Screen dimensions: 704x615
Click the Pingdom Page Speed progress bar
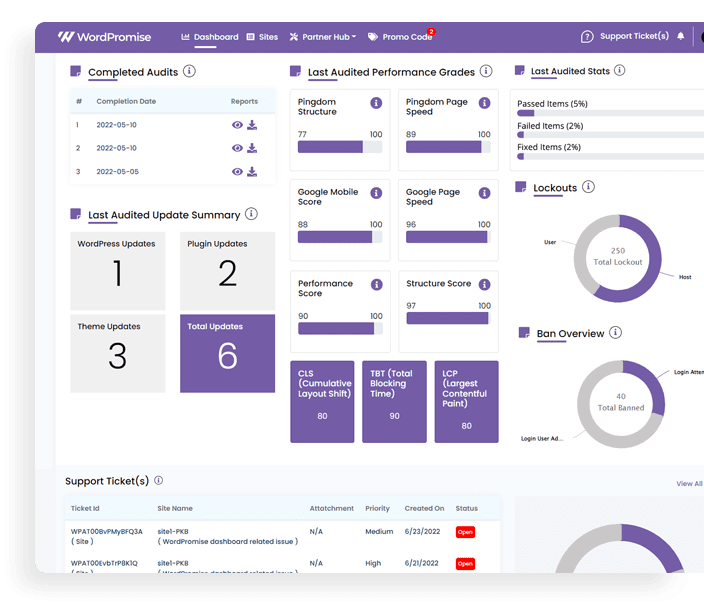pos(448,147)
